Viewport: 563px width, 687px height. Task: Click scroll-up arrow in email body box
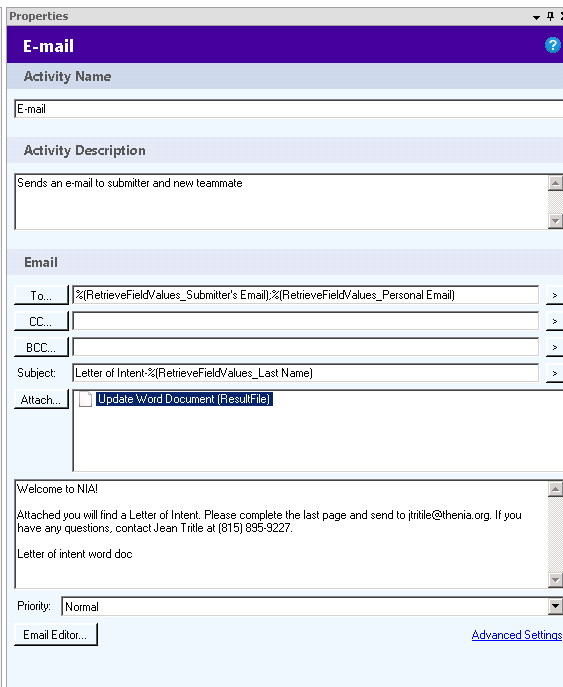[x=555, y=489]
